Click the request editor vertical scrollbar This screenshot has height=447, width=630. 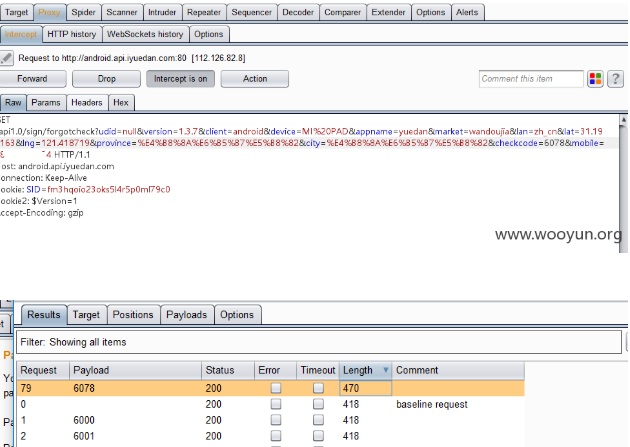[623, 184]
